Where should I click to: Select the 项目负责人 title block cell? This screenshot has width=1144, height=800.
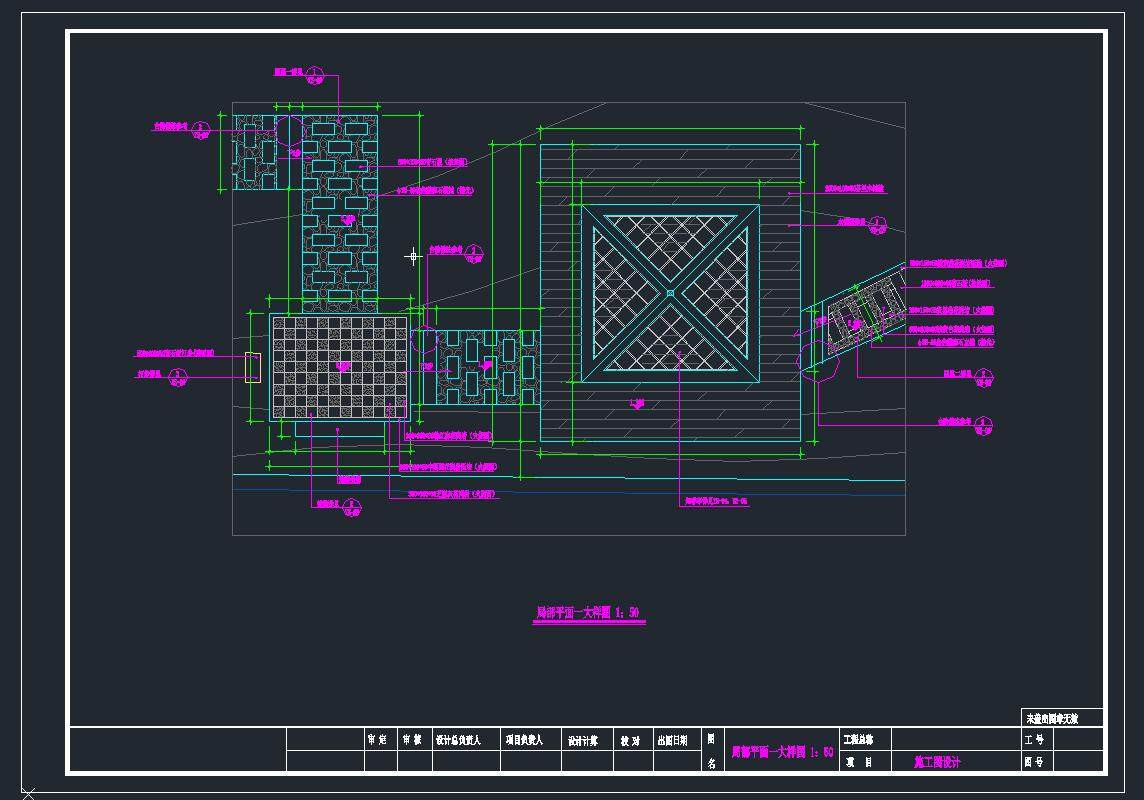(524, 740)
